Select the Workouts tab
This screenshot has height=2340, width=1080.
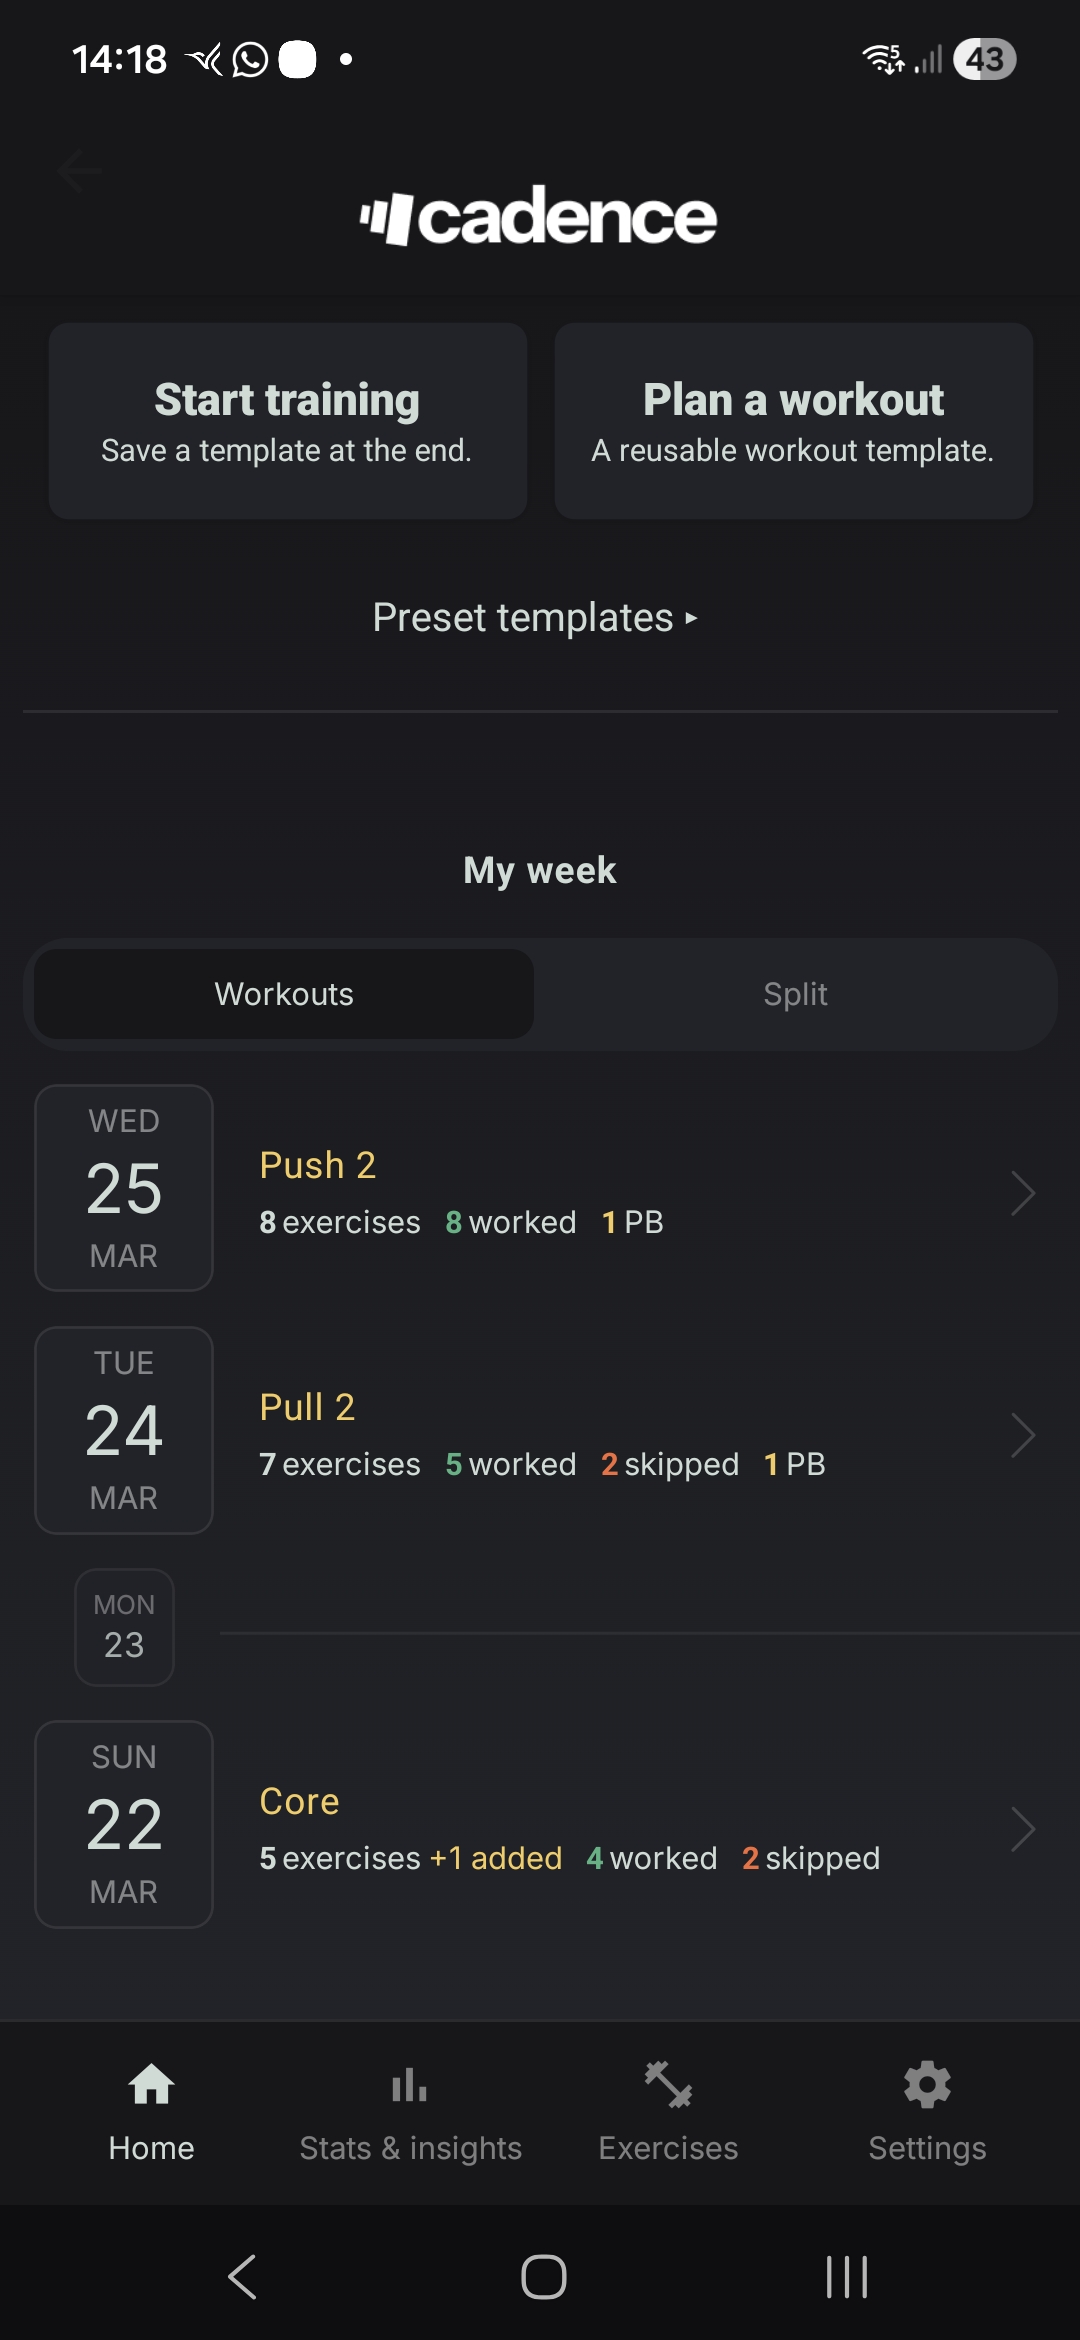283,993
